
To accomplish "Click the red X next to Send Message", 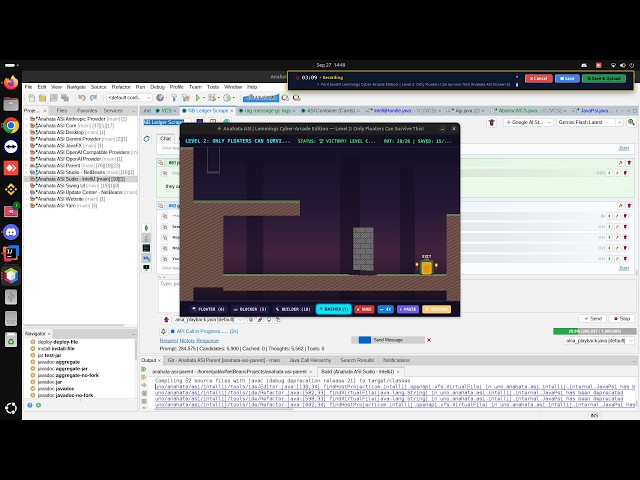I will 429,340.
